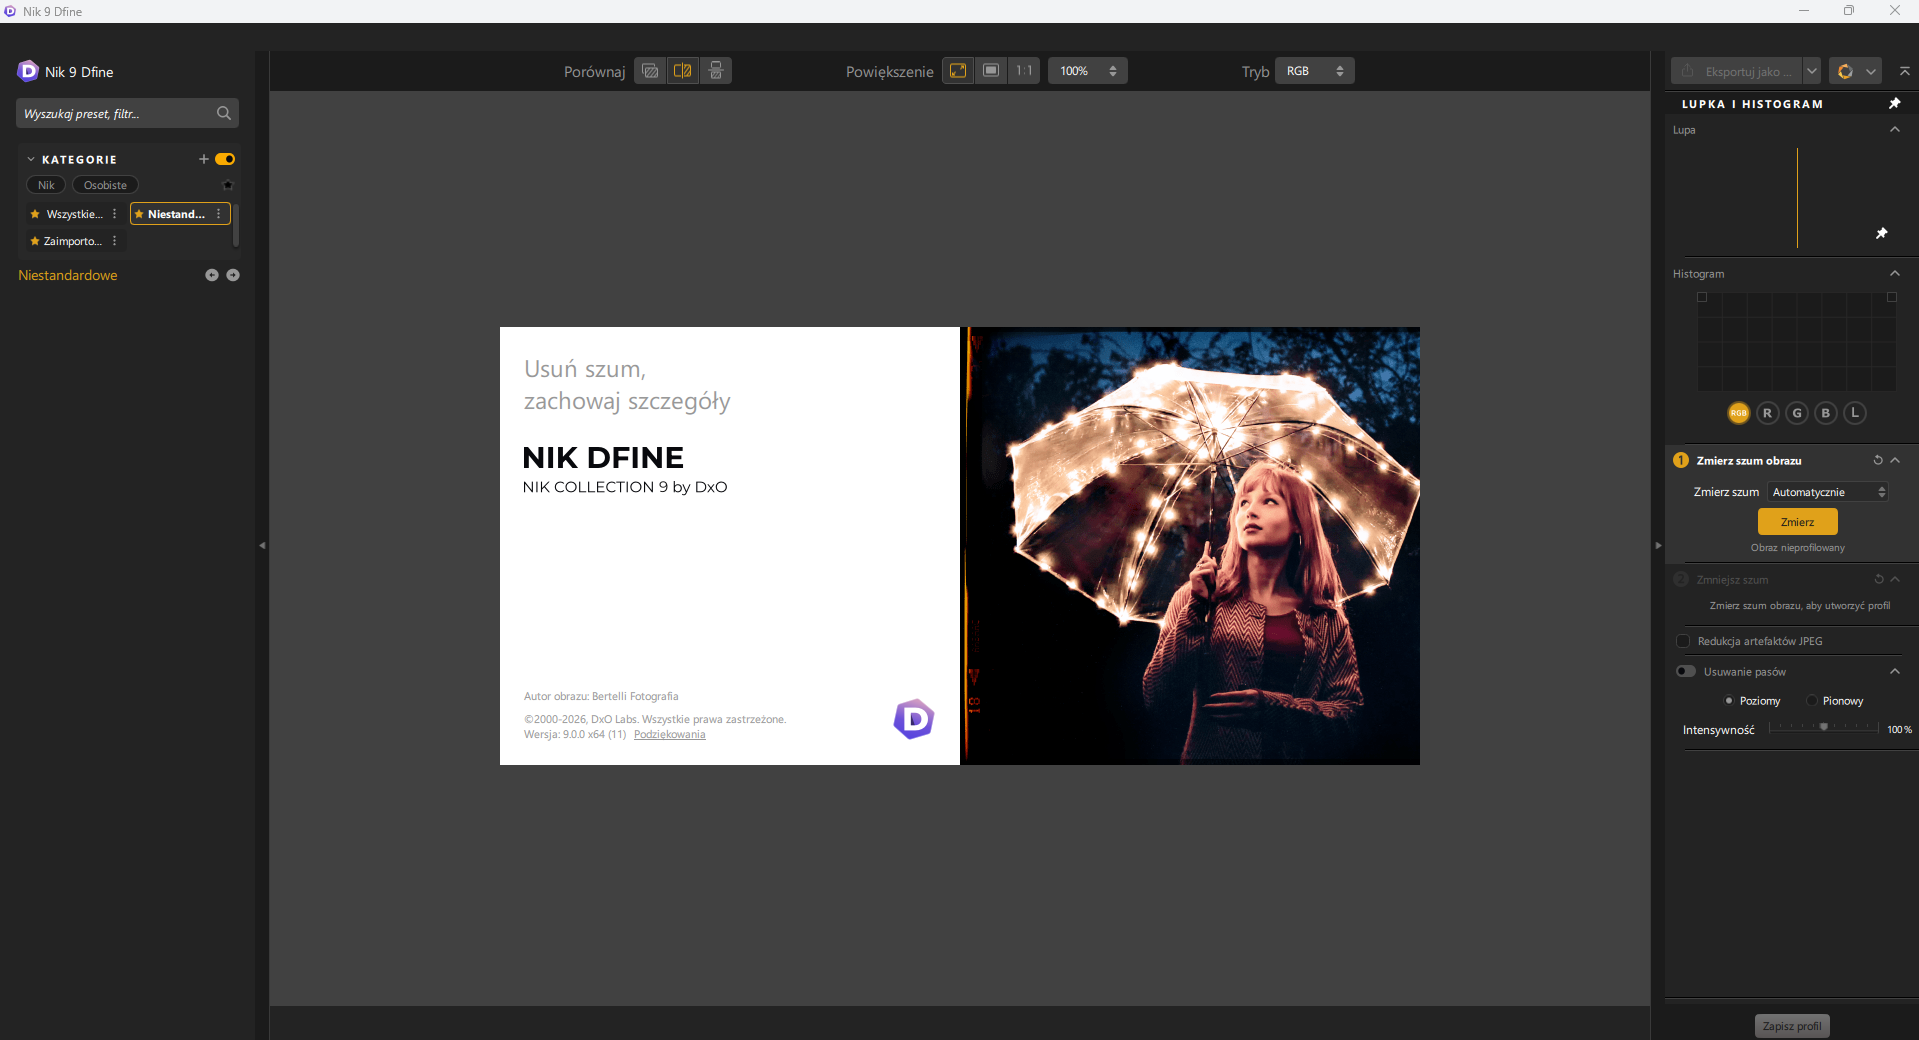1919x1040 pixels.
Task: Collapse the Kategorie section
Action: (x=31, y=159)
